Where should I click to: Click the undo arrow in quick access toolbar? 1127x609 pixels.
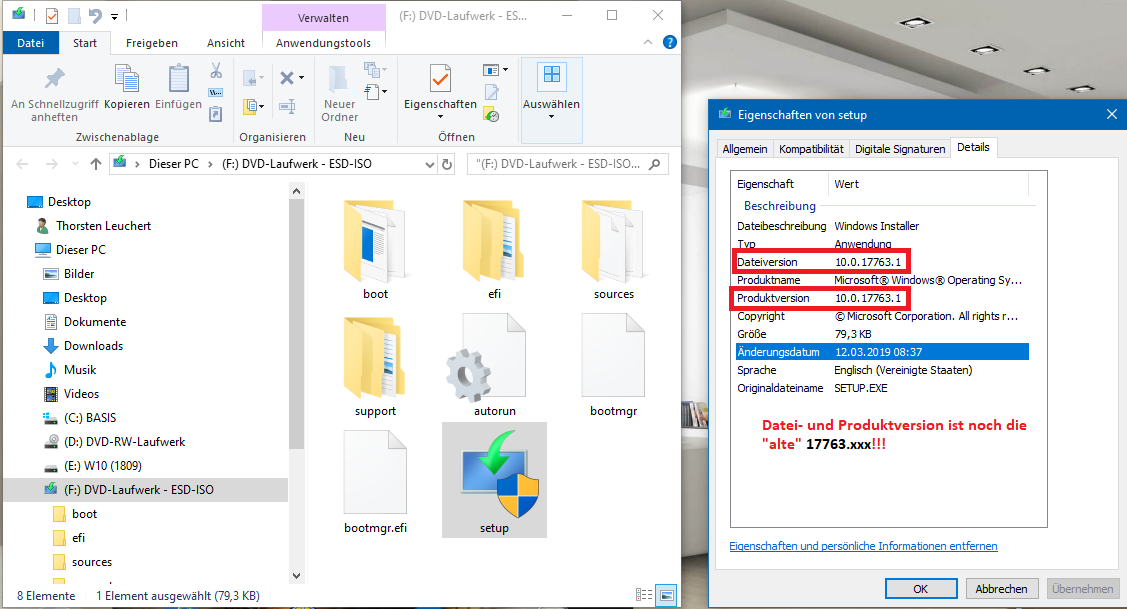[95, 15]
